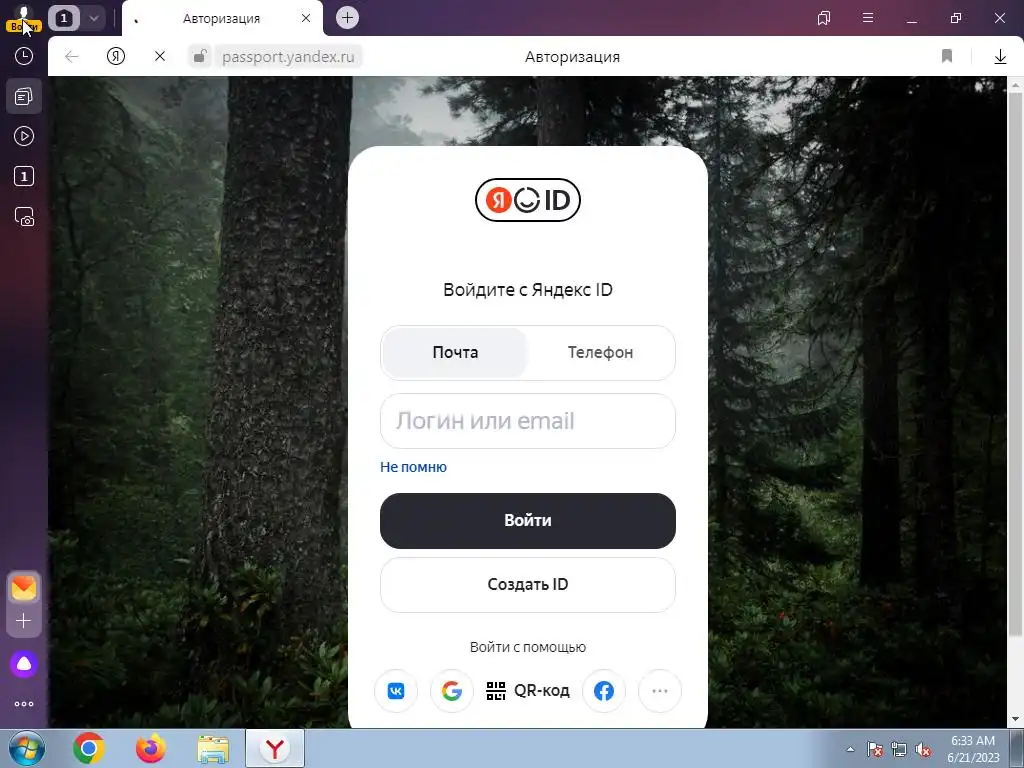This screenshot has width=1024, height=768.
Task: Select the Авторизация browser tab
Action: pyautogui.click(x=221, y=19)
